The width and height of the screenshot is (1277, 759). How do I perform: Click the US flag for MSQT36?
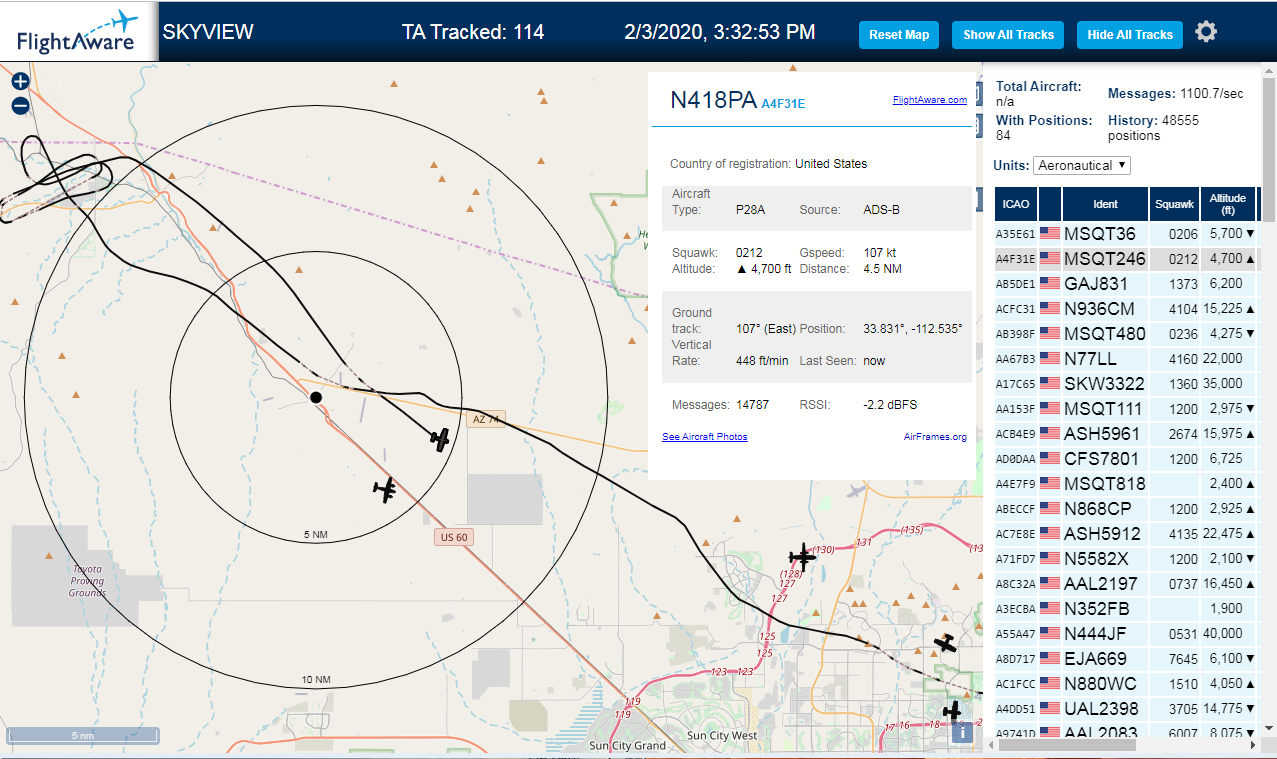tap(1050, 234)
